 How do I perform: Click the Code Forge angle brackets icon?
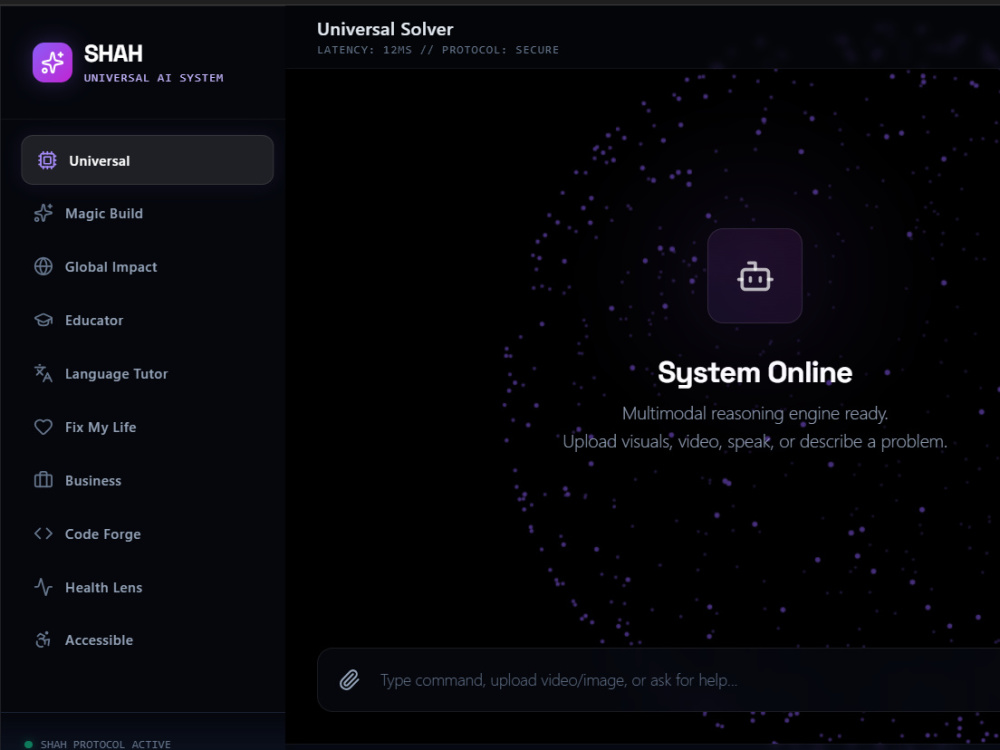click(x=43, y=533)
